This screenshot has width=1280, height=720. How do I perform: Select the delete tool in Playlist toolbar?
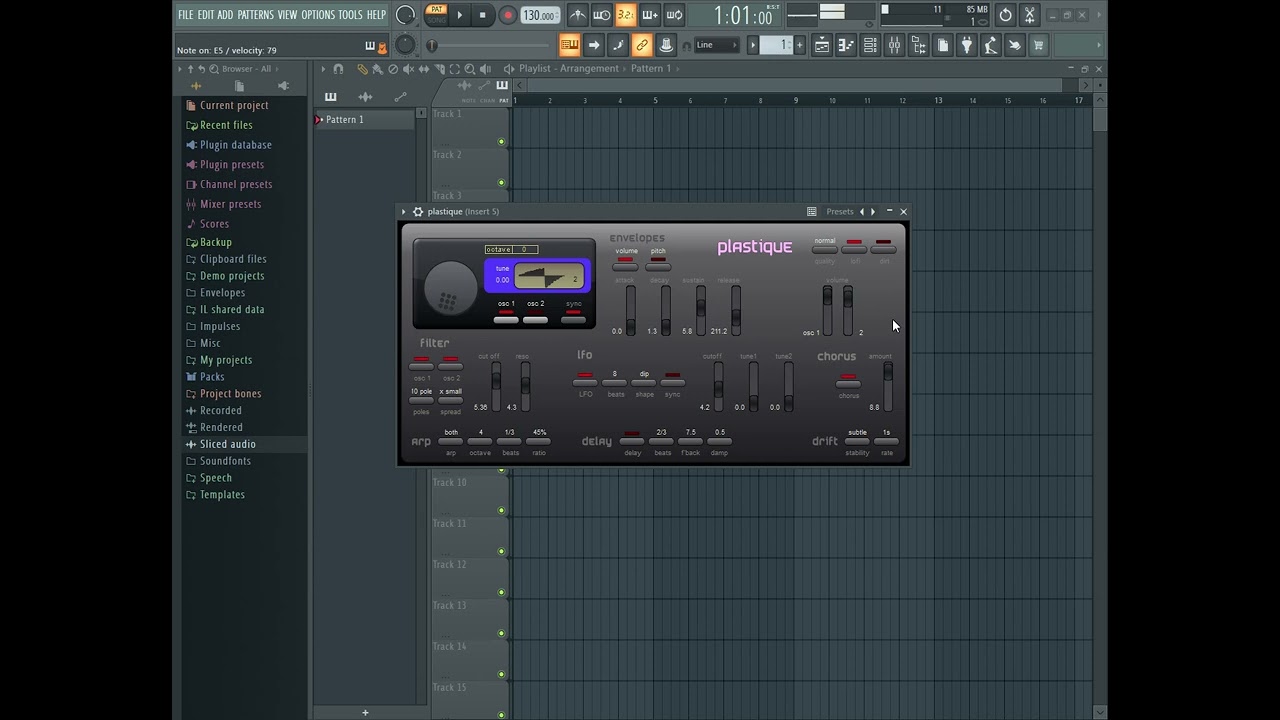[x=393, y=69]
